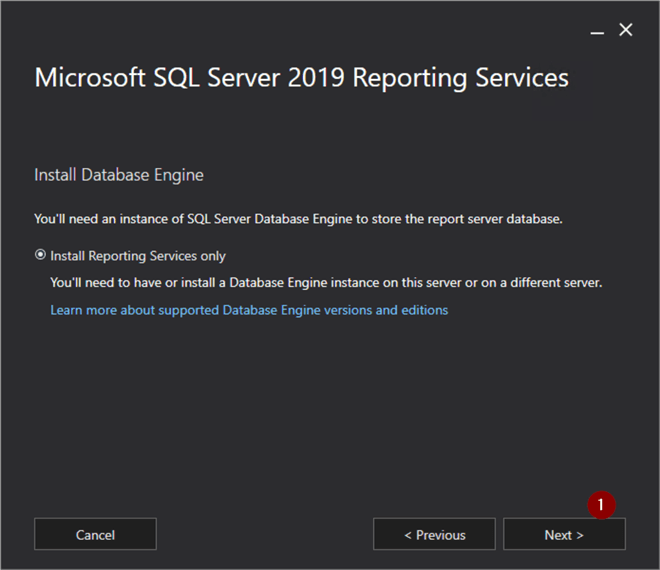Select the Install Reporting Services only radio button
The image size is (660, 570).
[40, 255]
